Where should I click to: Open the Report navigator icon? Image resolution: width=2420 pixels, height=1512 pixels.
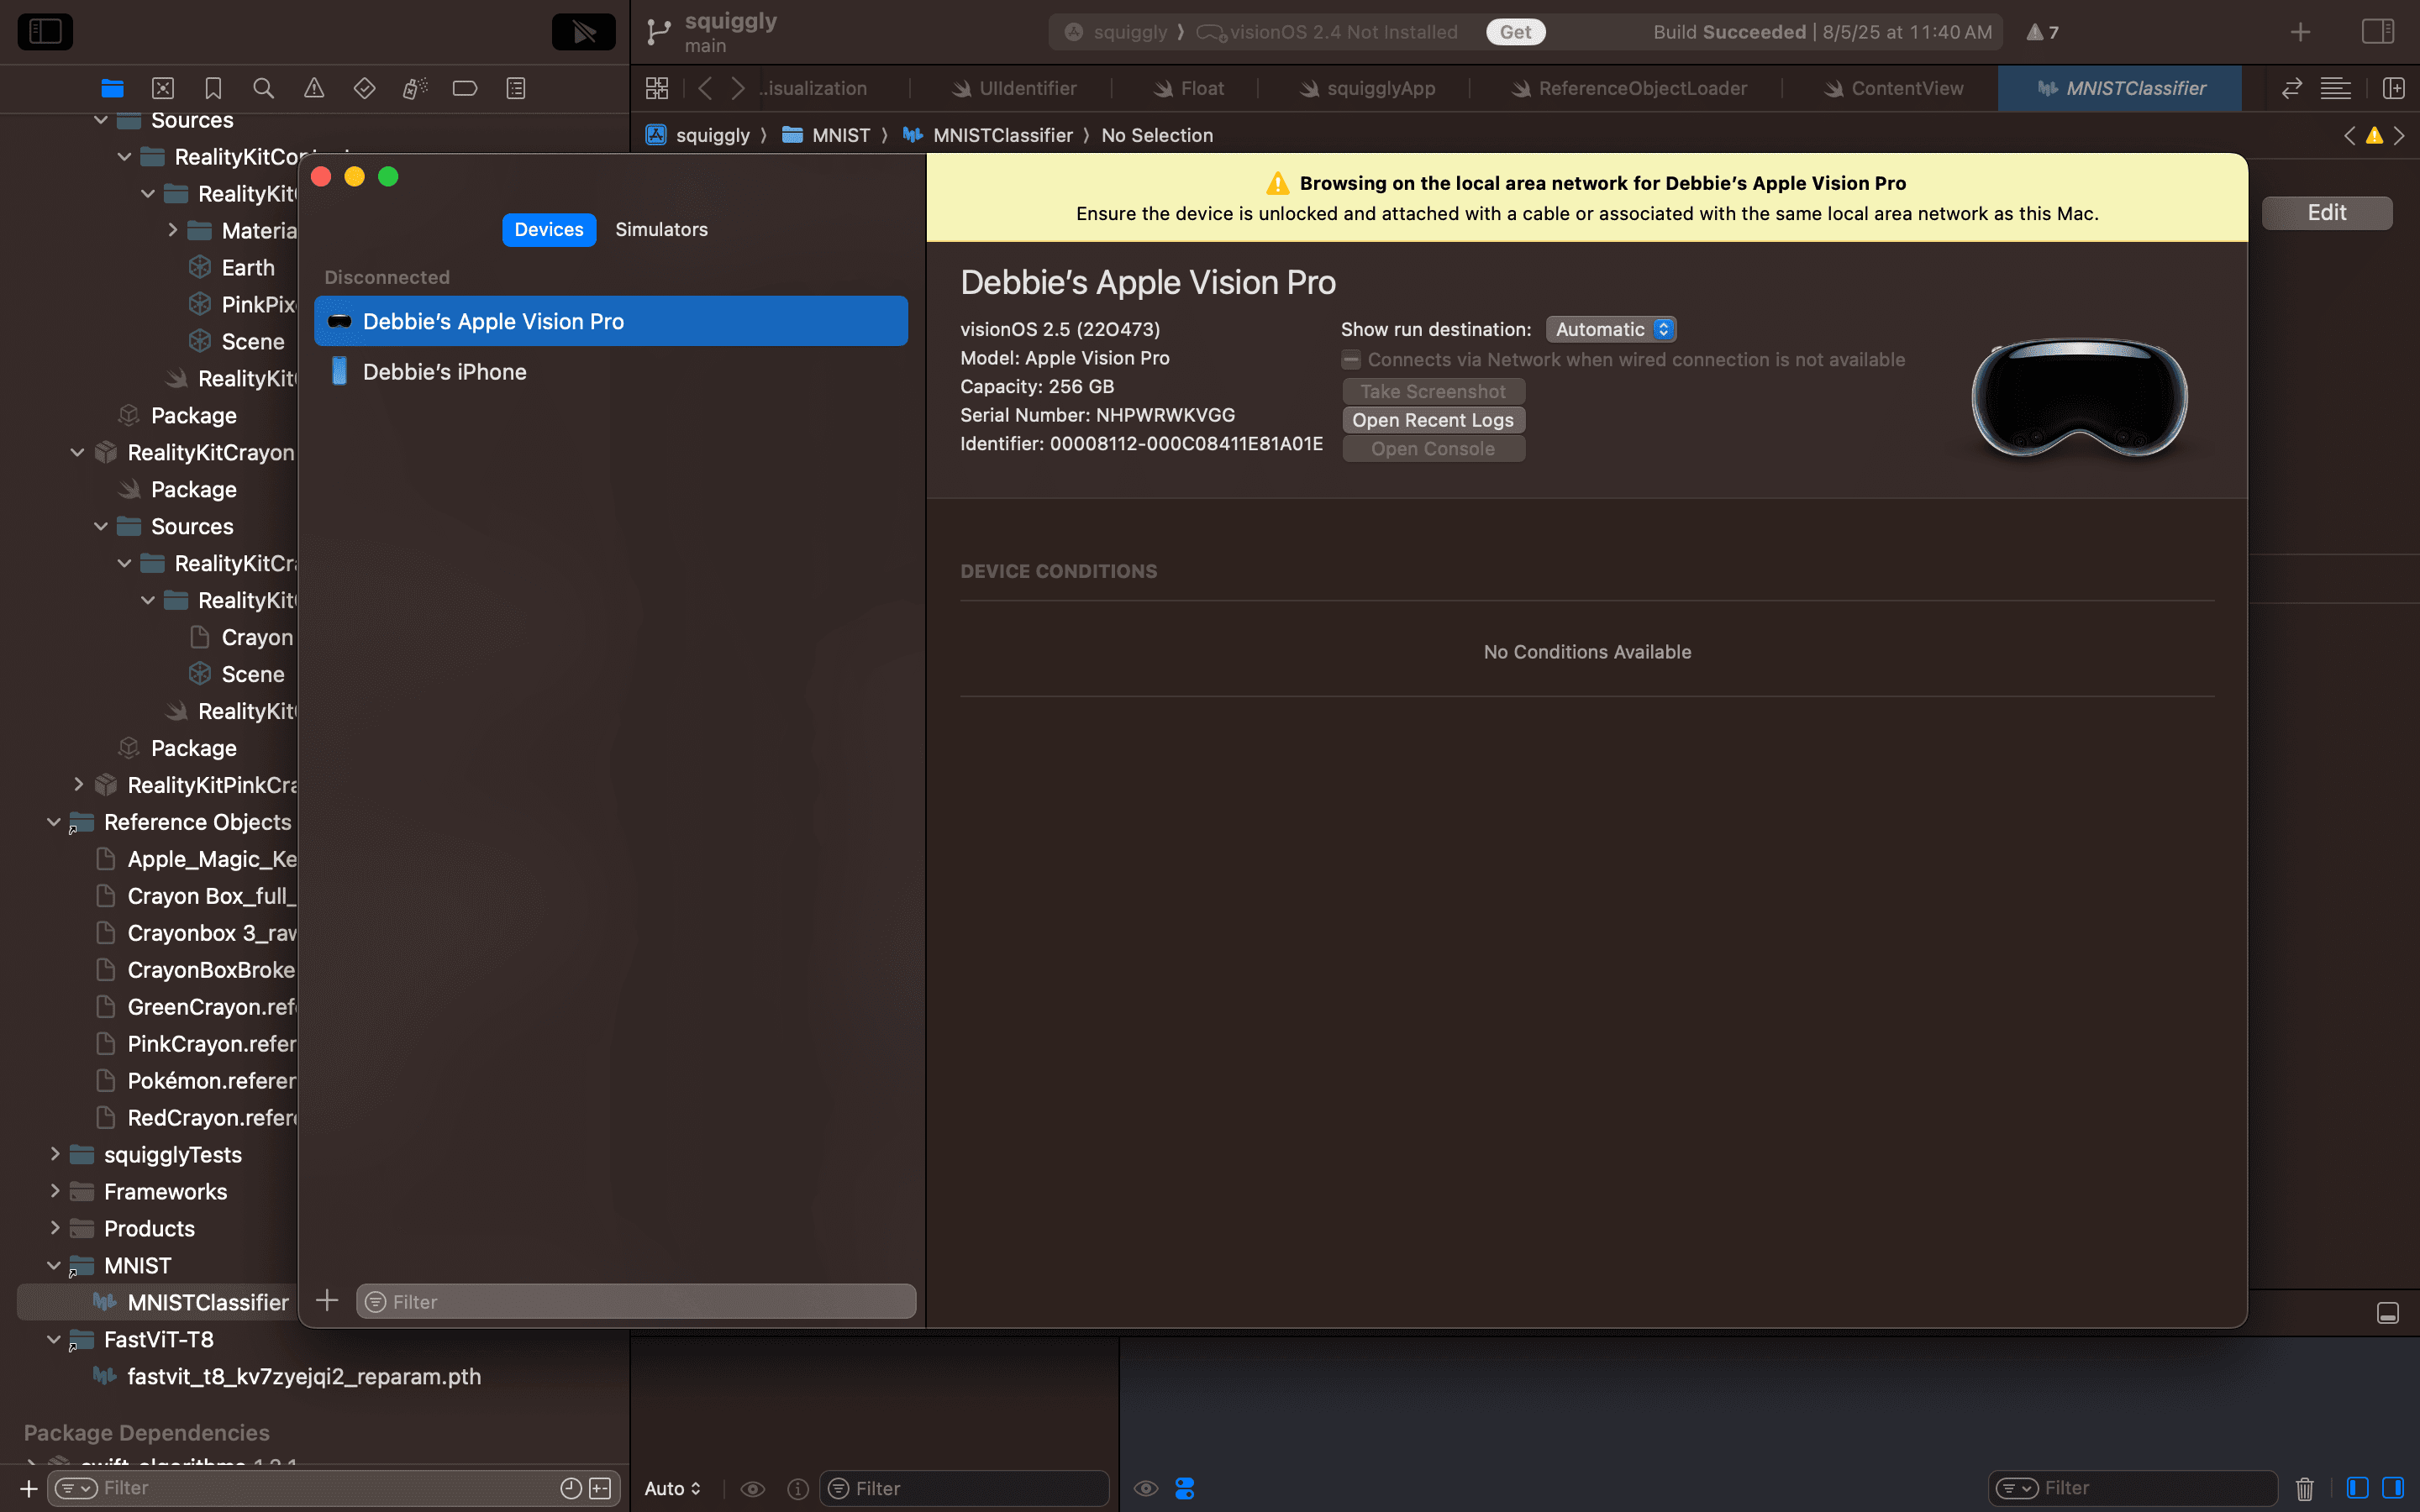pos(516,88)
